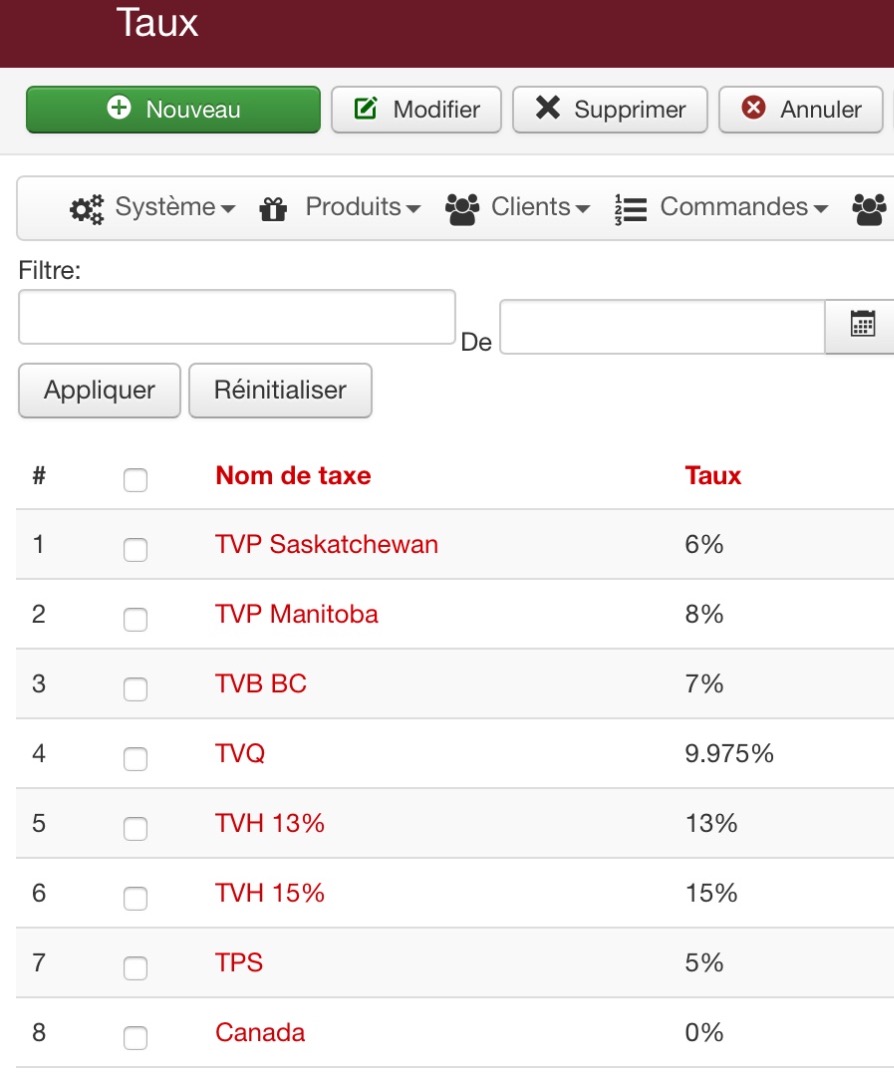This screenshot has height=1080, width=894.
Task: Select the TVQ row checkbox
Action: (135, 759)
